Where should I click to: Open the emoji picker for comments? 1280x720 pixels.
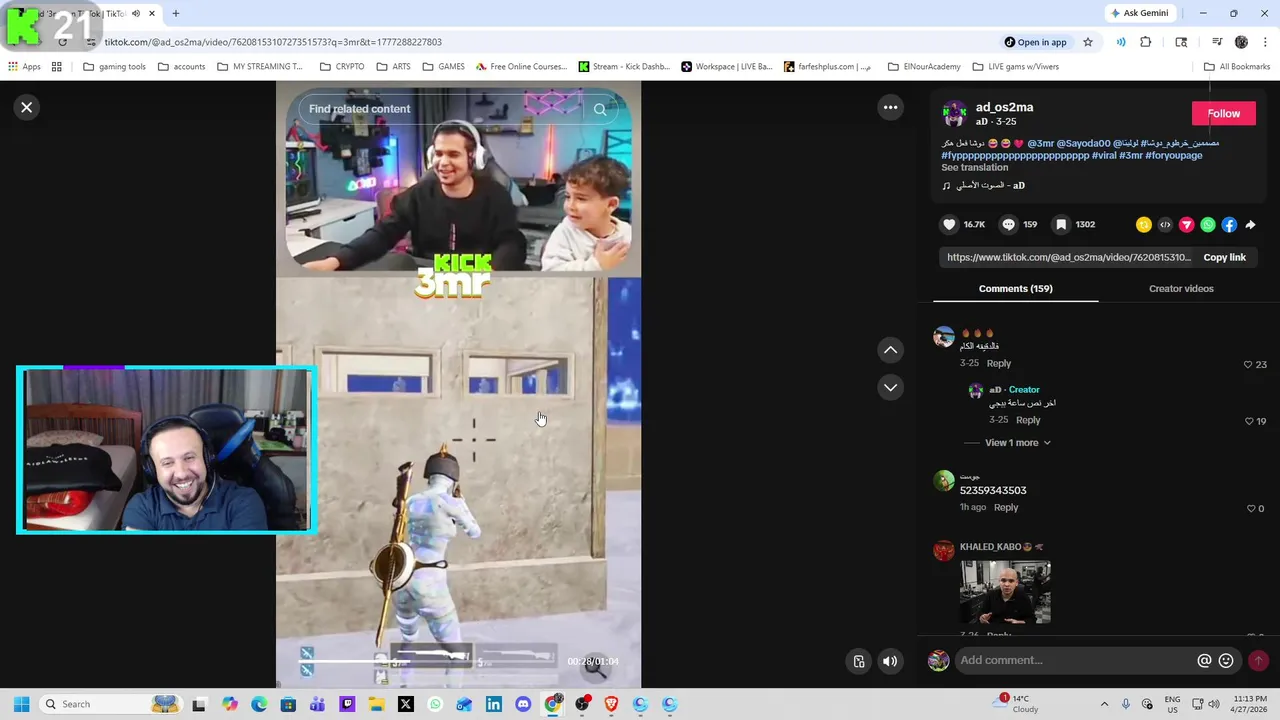coord(1226,660)
